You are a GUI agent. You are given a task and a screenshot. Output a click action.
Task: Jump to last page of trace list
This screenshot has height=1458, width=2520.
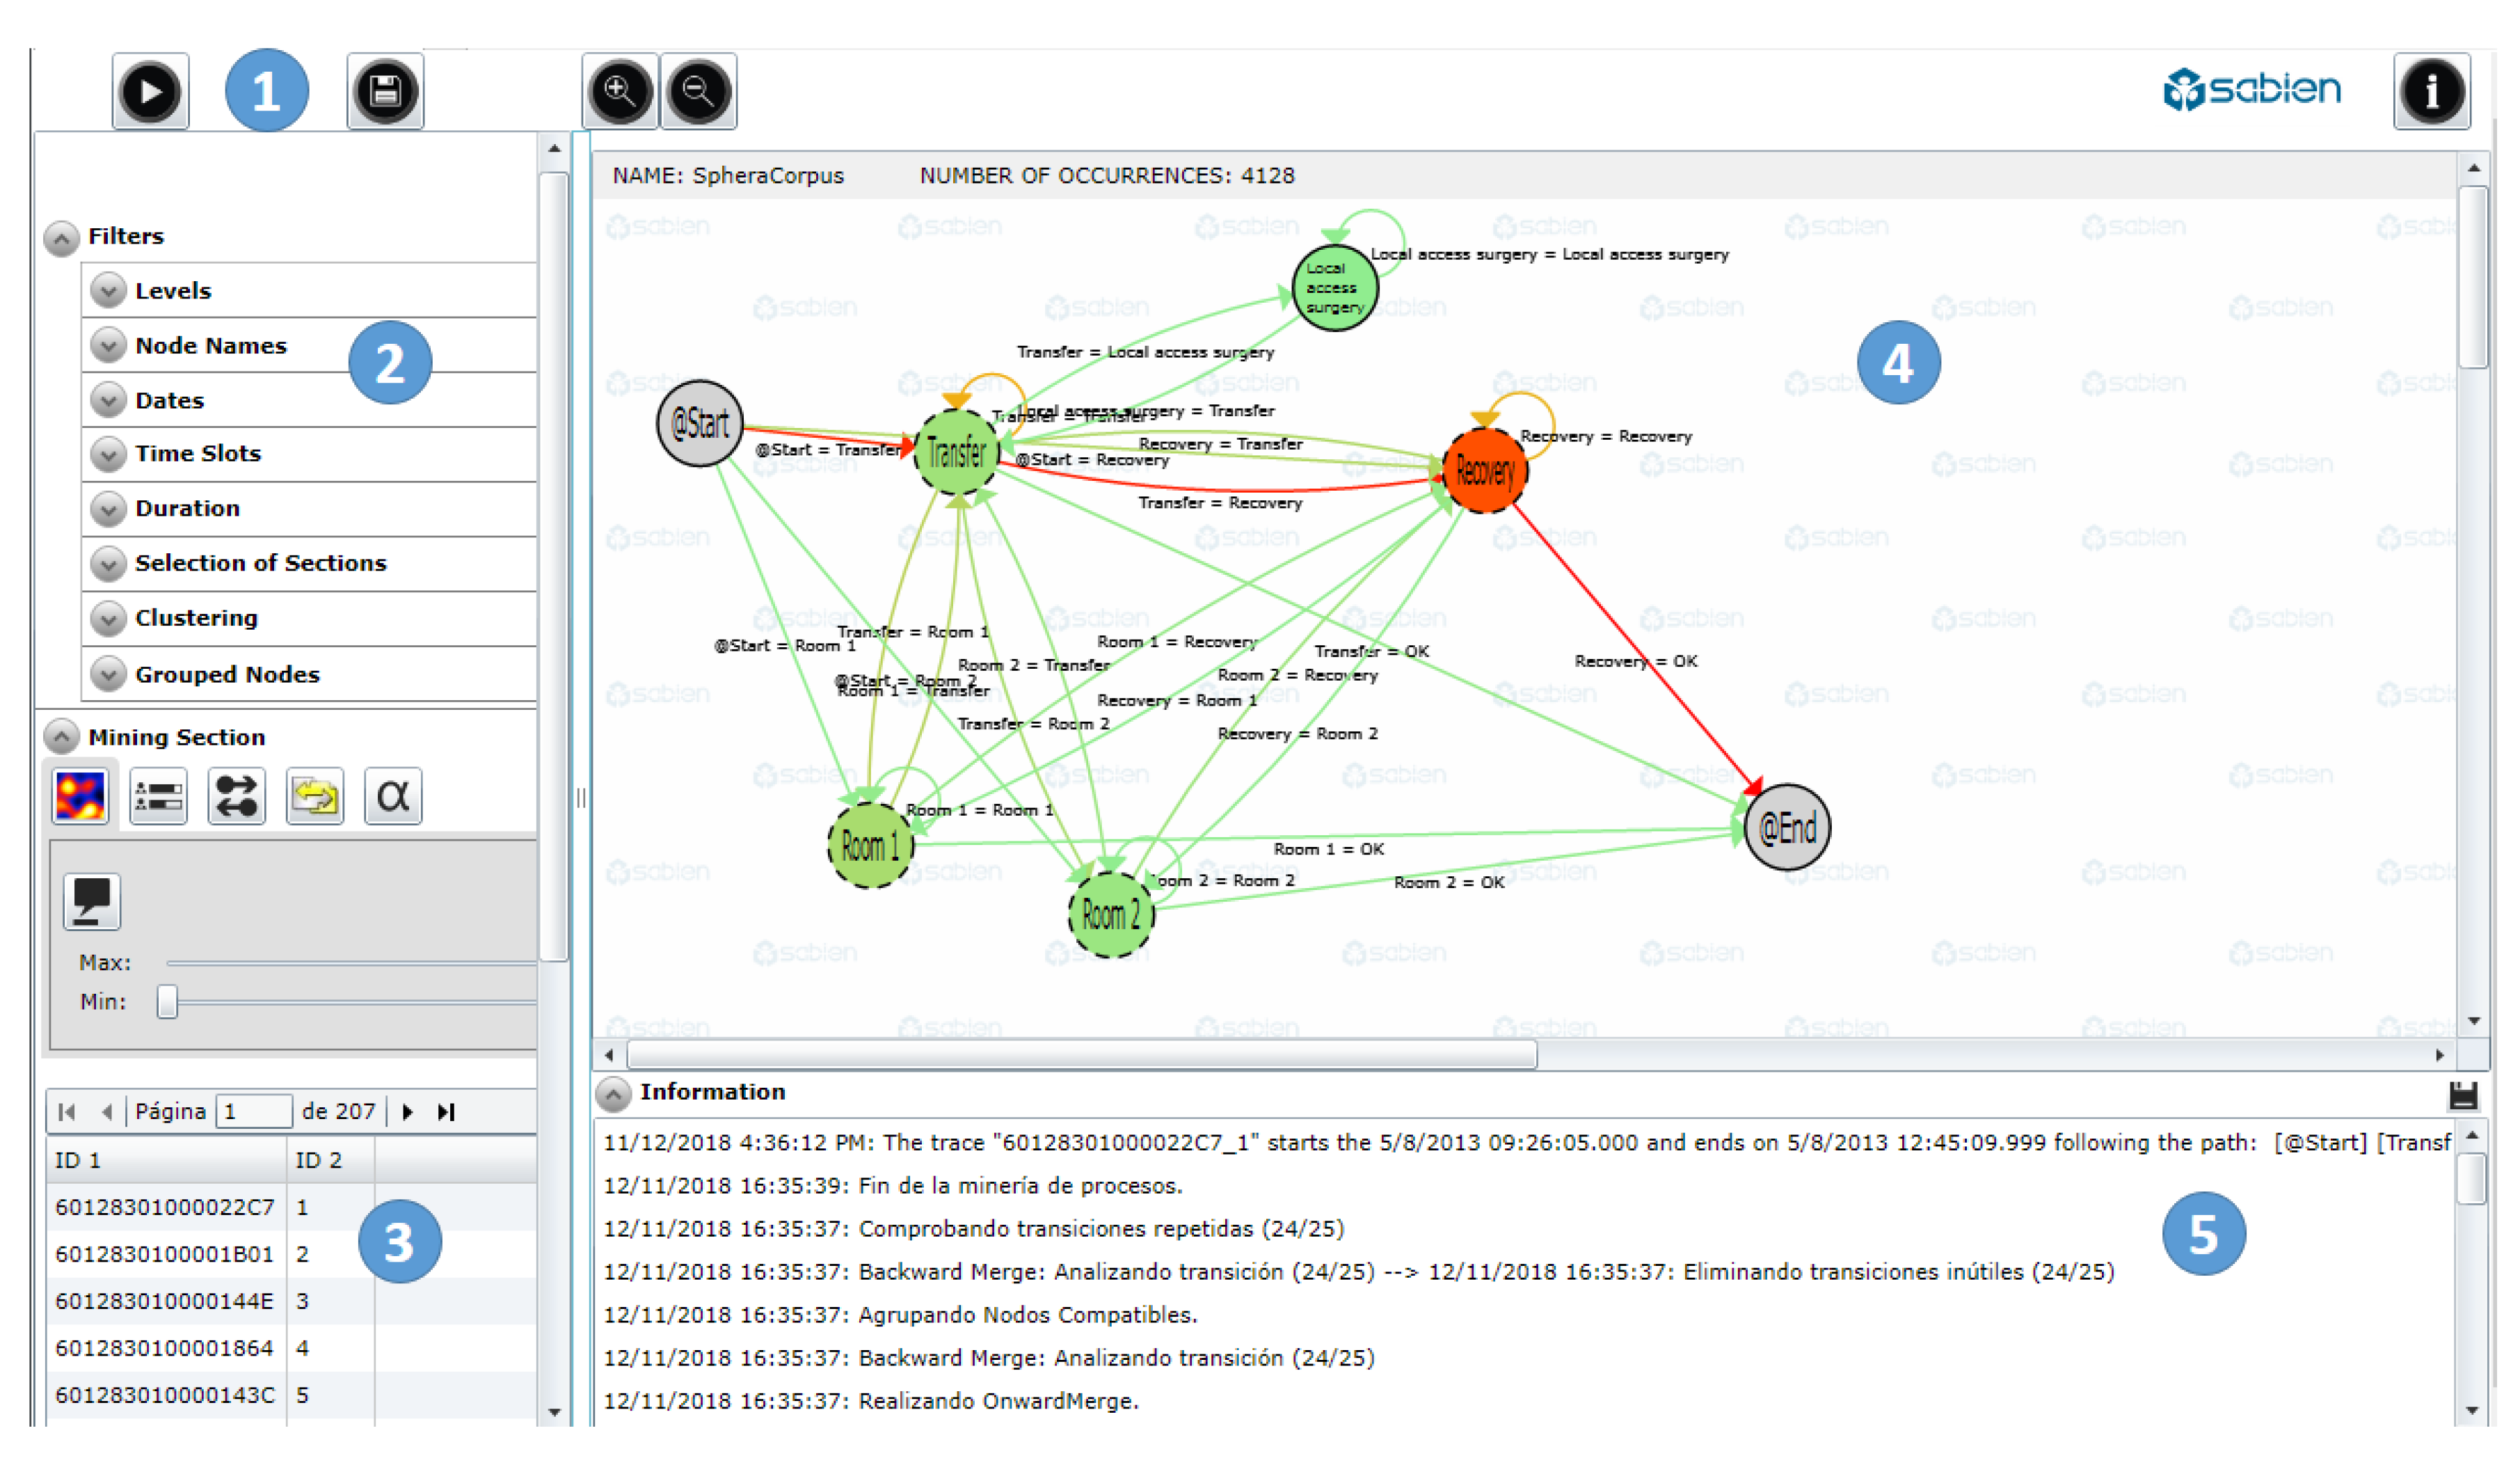447,1112
